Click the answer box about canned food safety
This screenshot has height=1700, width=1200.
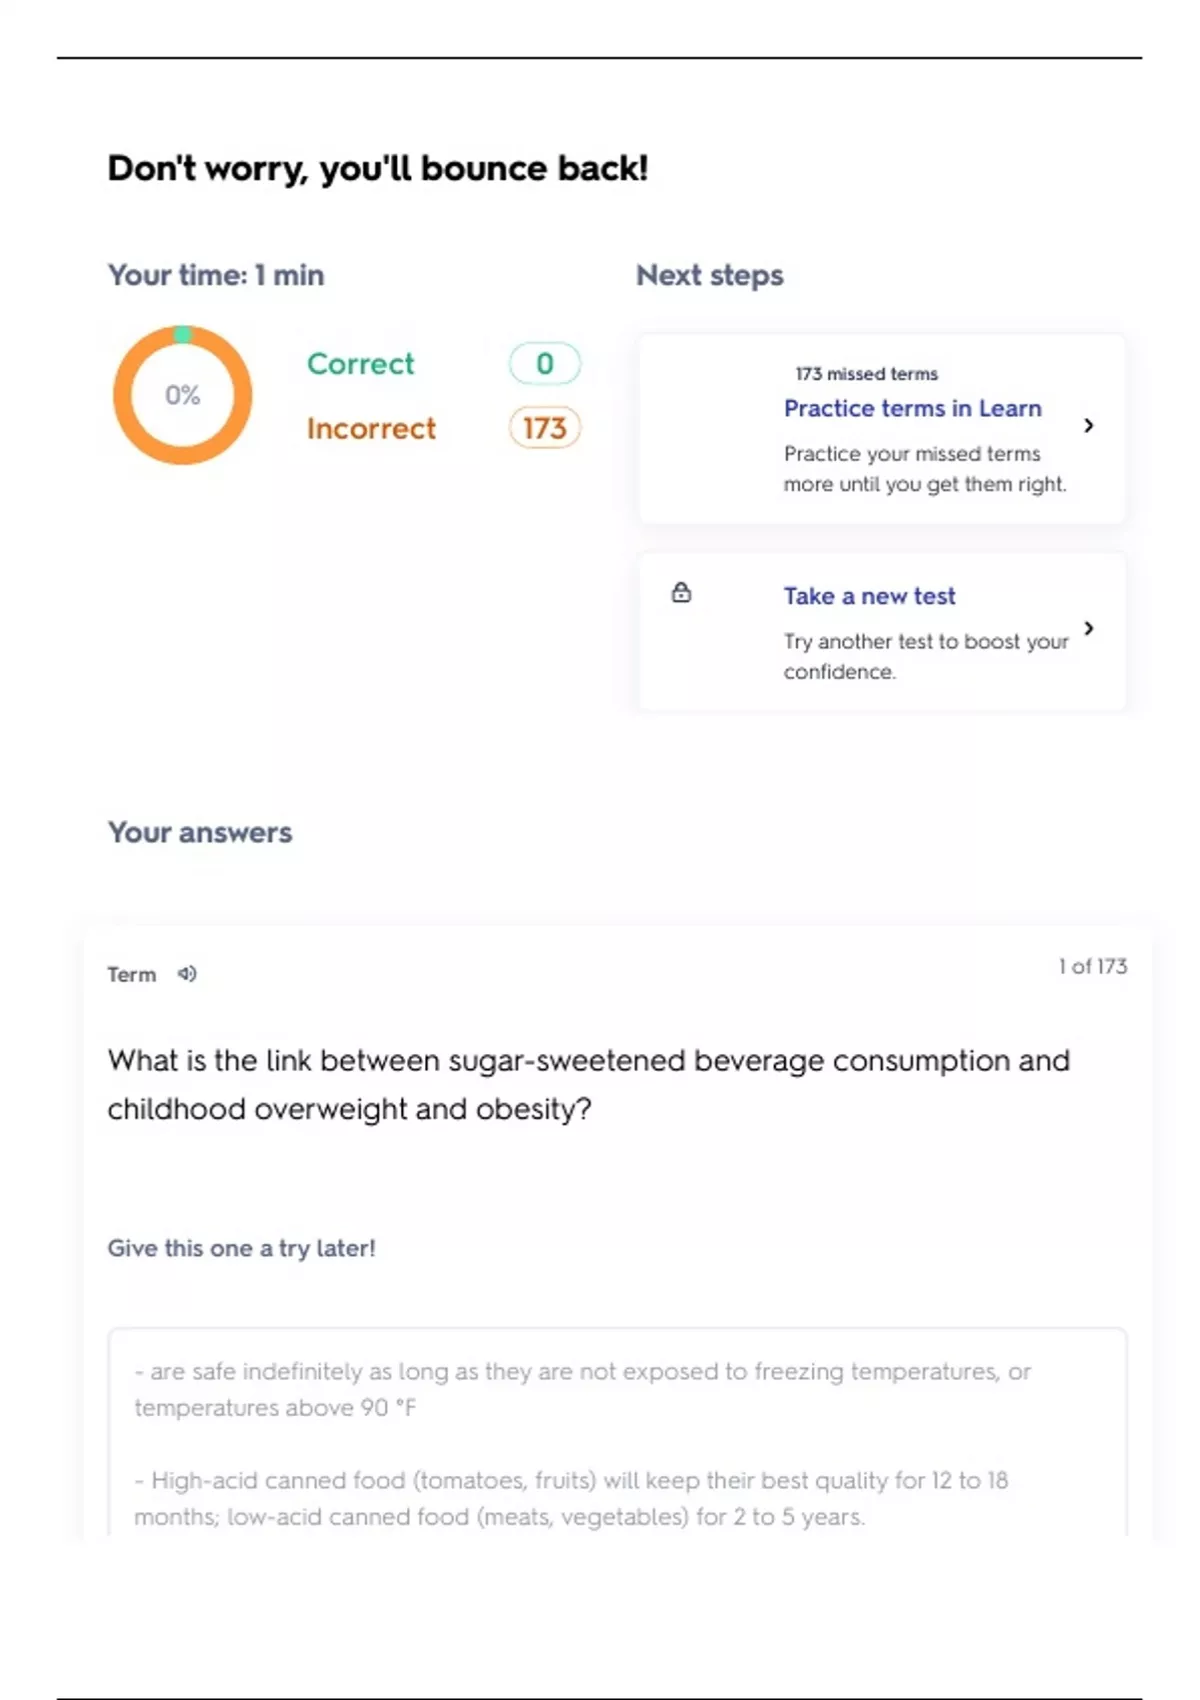click(x=616, y=1440)
